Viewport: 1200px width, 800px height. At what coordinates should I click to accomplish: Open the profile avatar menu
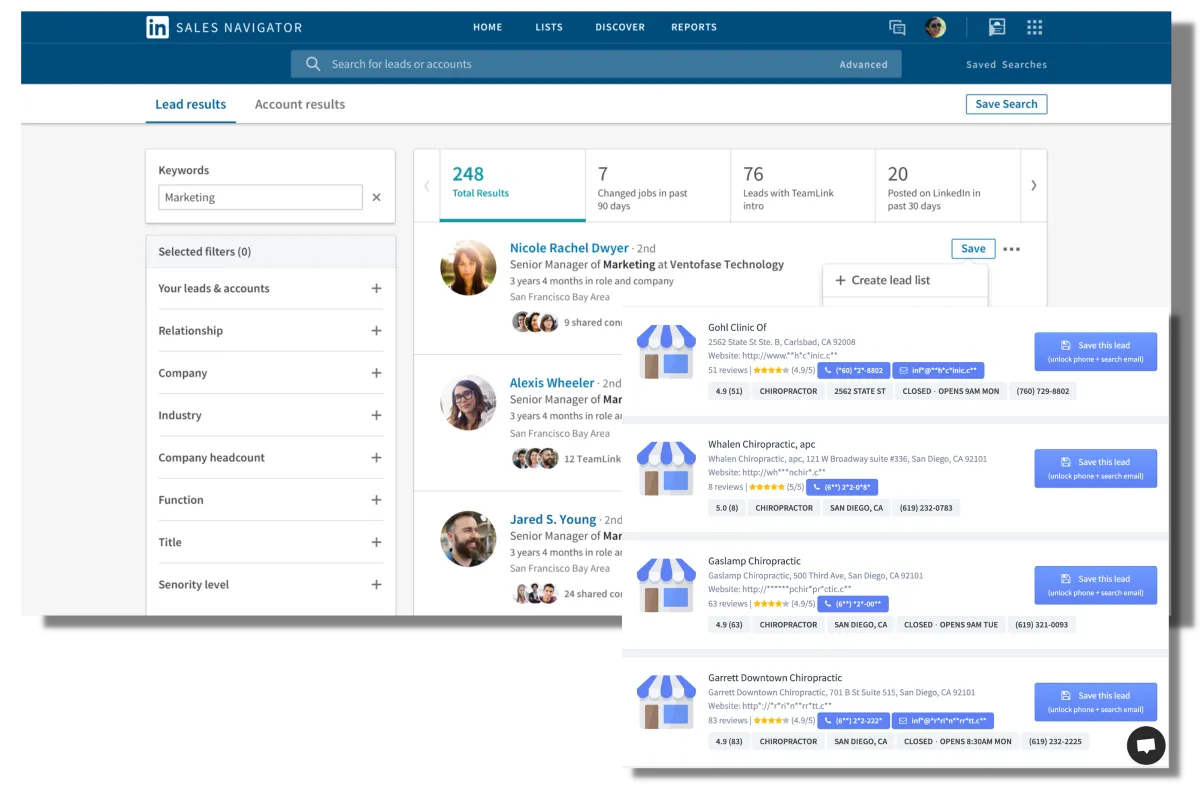[935, 28]
